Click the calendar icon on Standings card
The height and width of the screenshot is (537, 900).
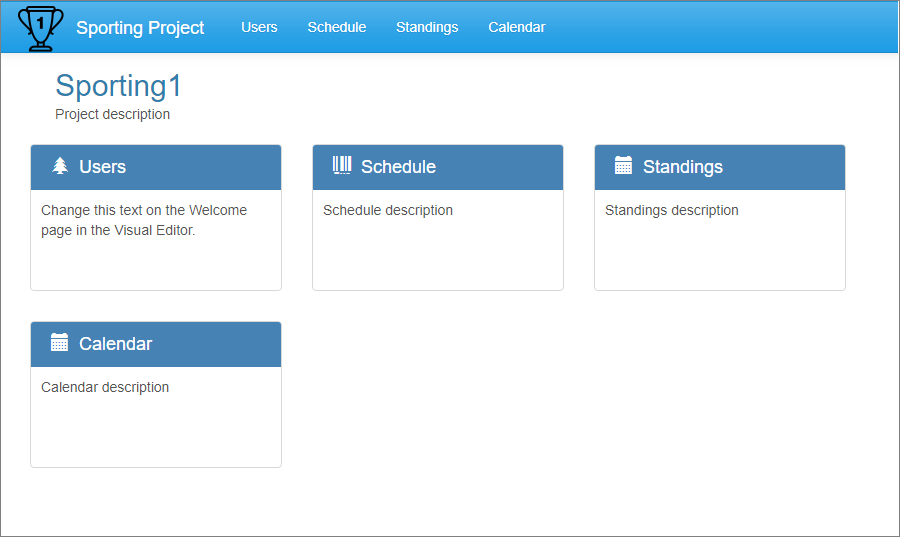(x=623, y=166)
